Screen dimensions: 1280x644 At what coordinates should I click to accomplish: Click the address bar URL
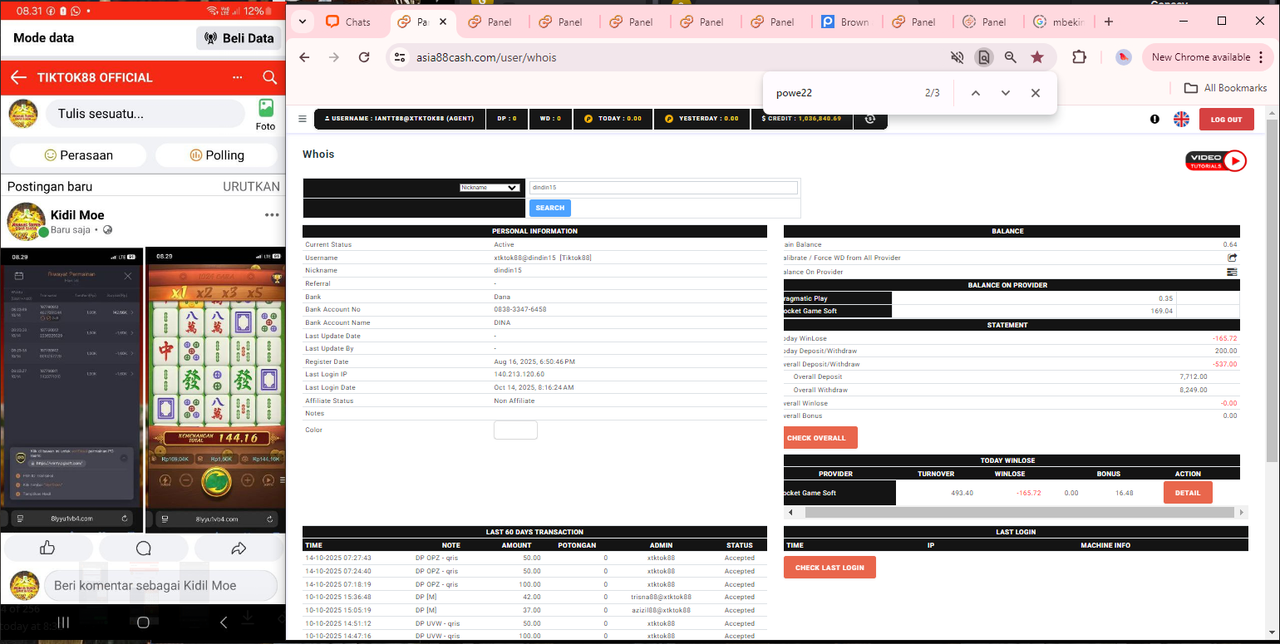pos(486,57)
